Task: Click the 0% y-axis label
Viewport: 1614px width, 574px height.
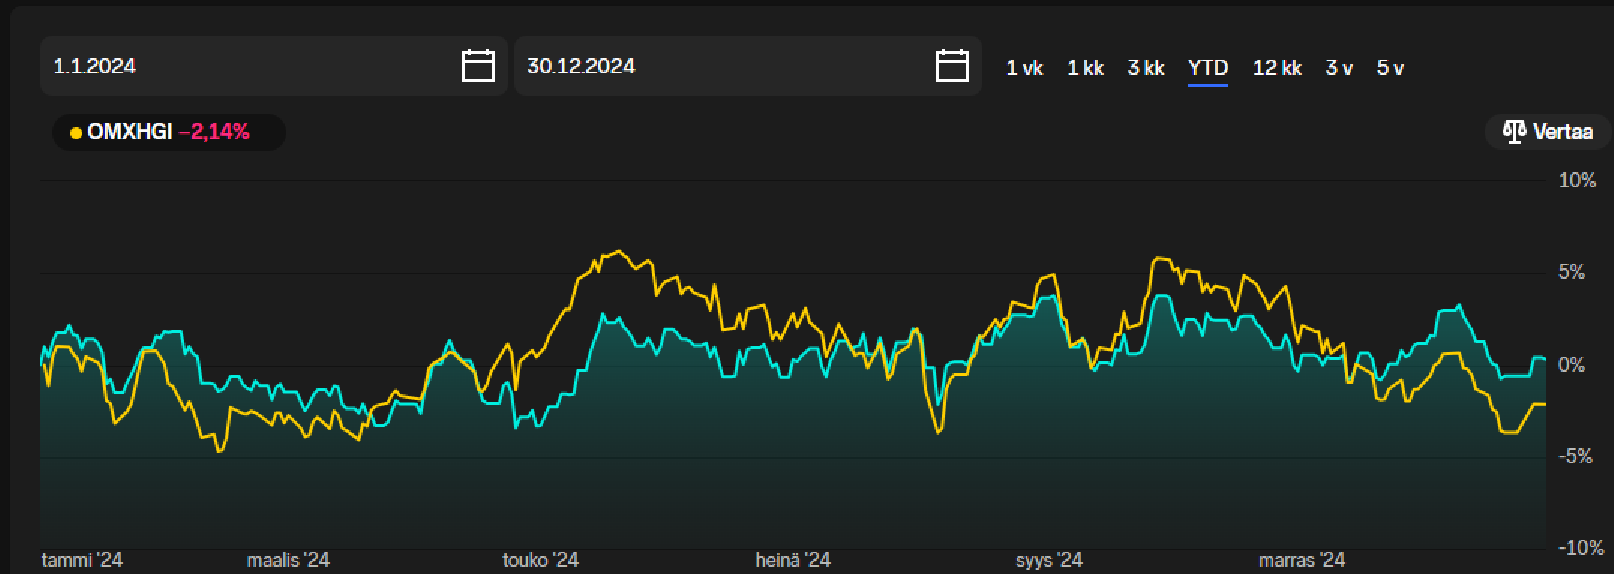Action: coord(1572,365)
